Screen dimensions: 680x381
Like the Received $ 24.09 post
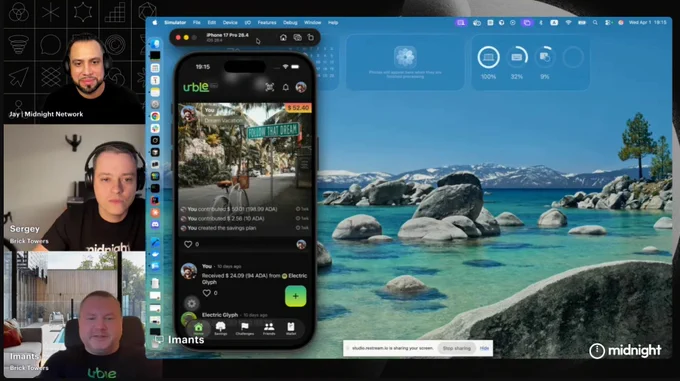206,293
